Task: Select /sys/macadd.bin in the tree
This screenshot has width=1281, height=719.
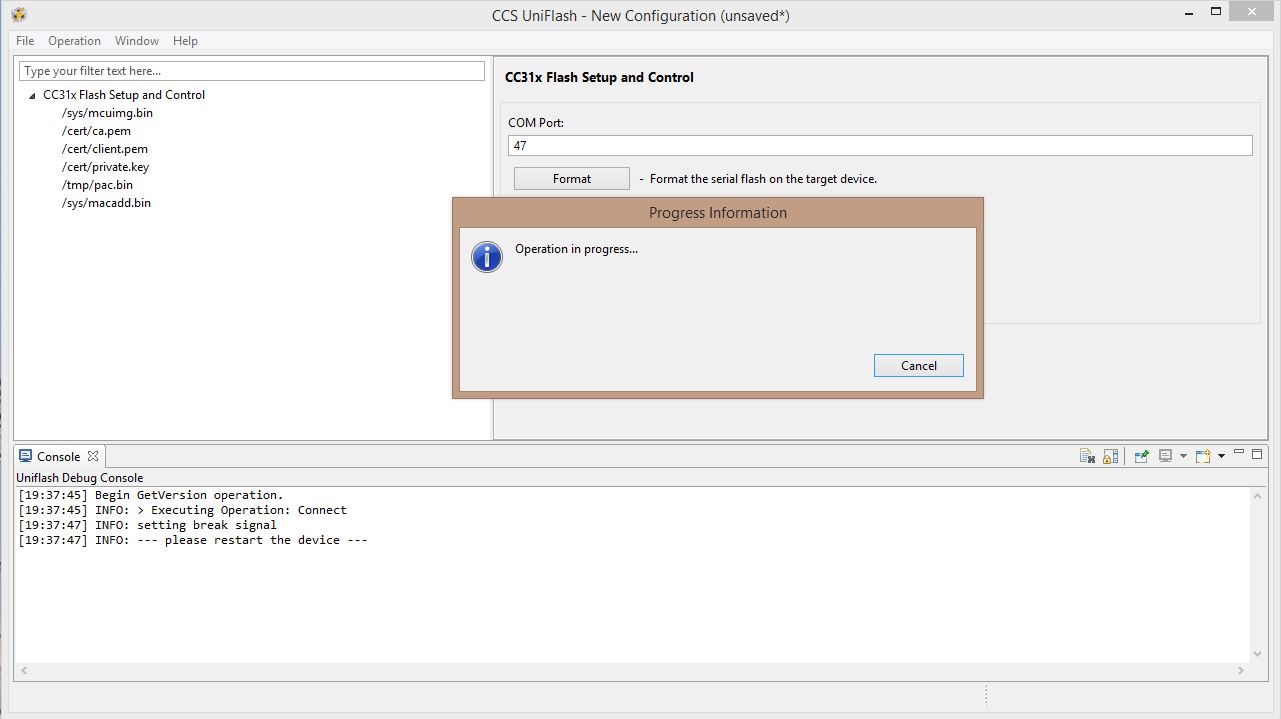Action: coord(106,203)
